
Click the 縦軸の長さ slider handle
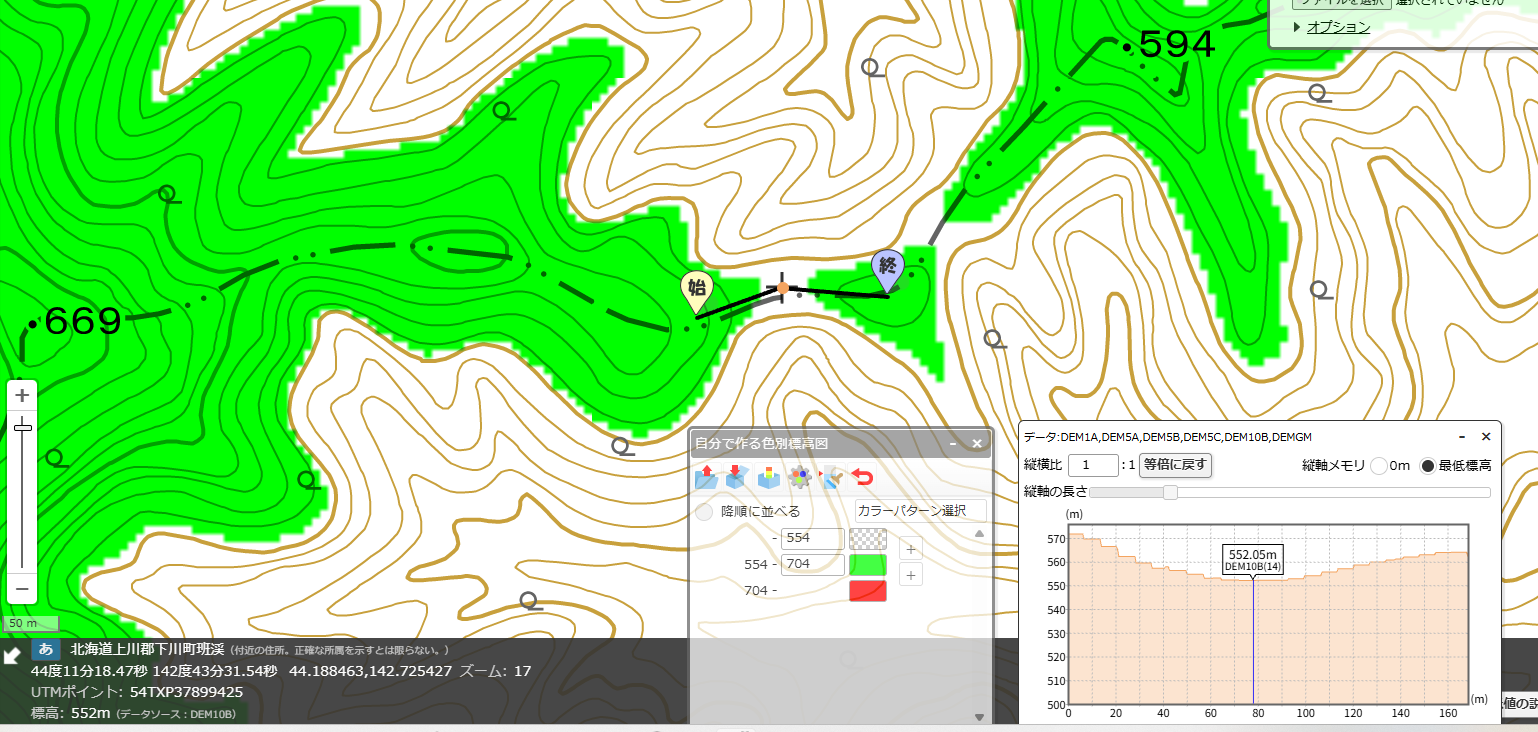1170,492
